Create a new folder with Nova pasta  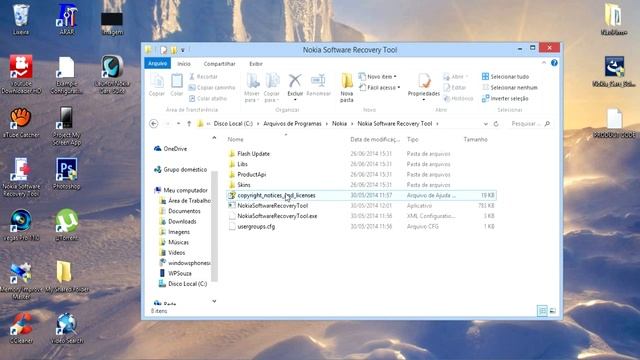(x=347, y=87)
